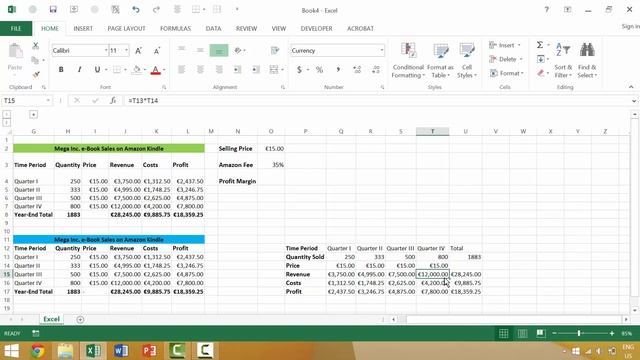
Task: Open Format as Table gallery
Action: click(440, 60)
